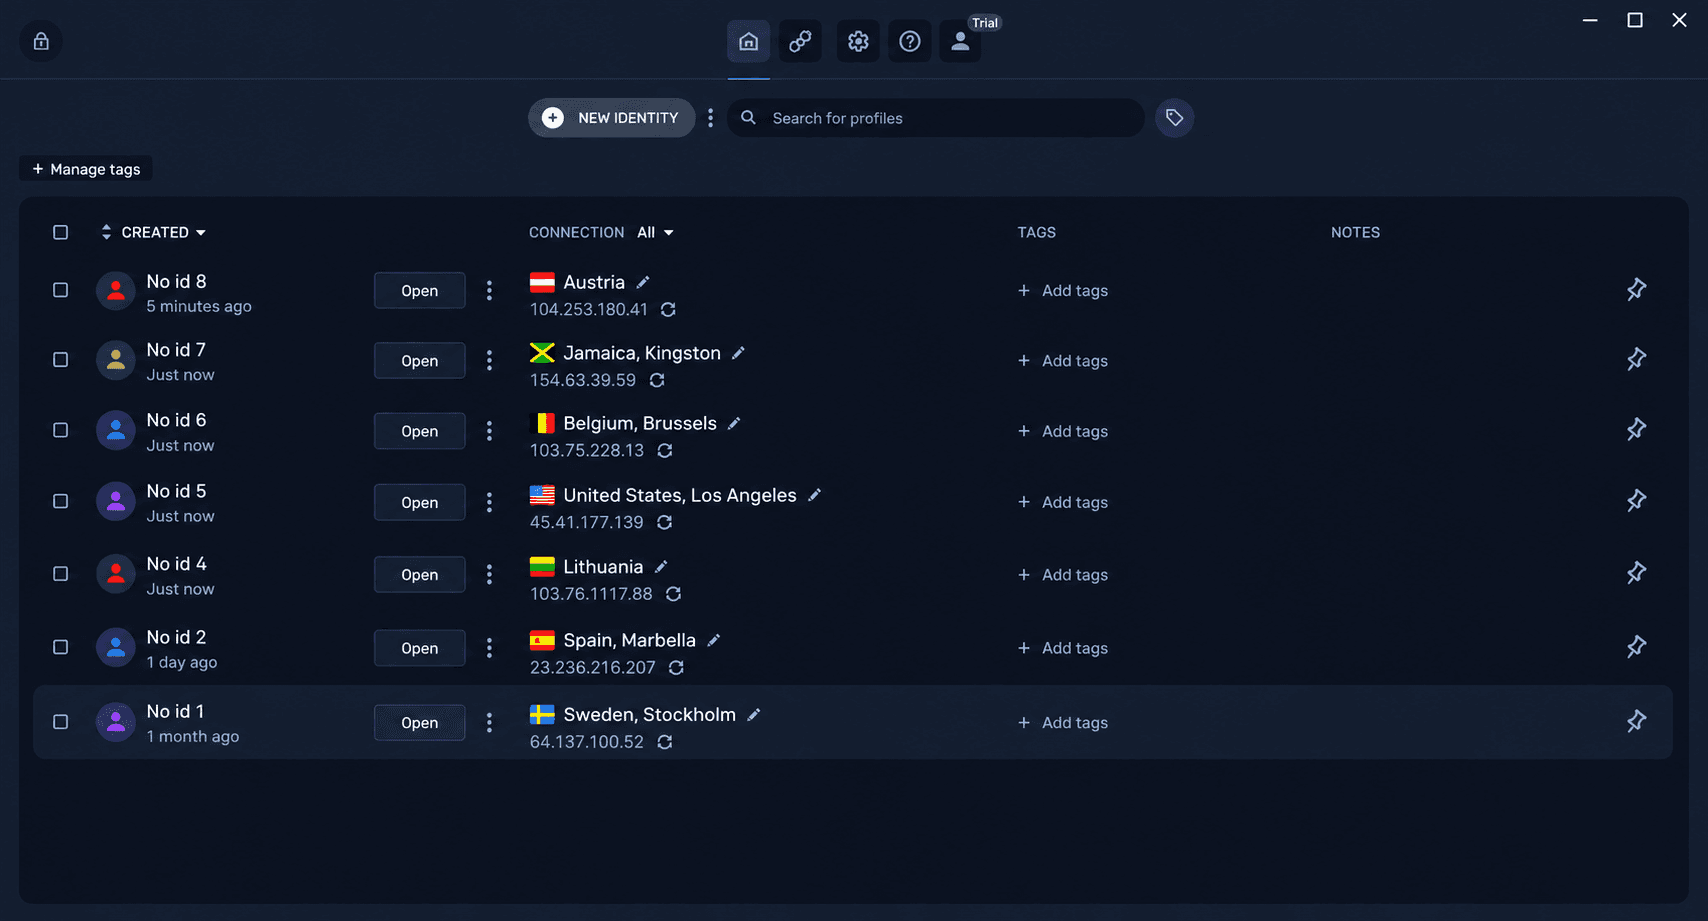Refresh IP 154.63.39.59 for Jamaica

[x=657, y=380]
